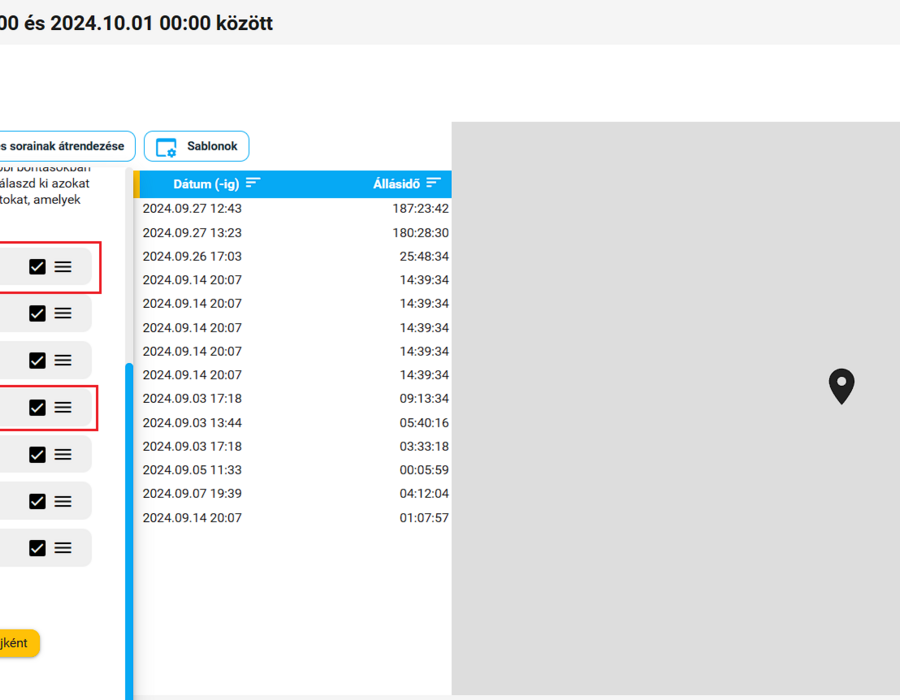Click the duration value 03:33:18
Screen dimensions: 900x700
point(424,446)
